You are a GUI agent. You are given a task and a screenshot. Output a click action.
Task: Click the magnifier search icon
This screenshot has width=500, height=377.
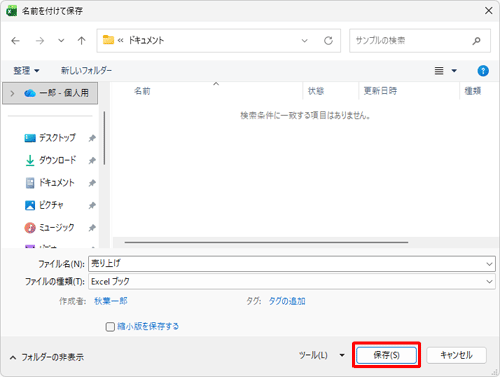[477, 41]
